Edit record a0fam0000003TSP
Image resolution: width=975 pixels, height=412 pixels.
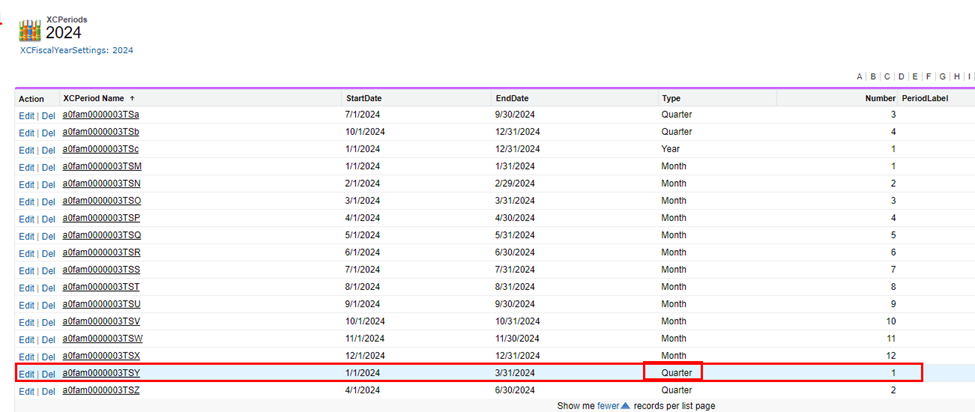click(x=26, y=219)
